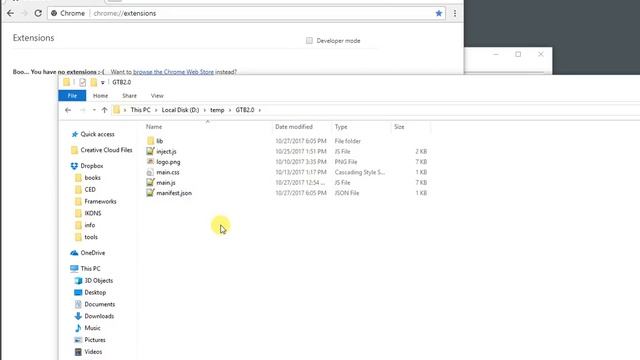Click GTB2.0 in the breadcrumb path
This screenshot has width=640, height=360.
click(x=245, y=110)
